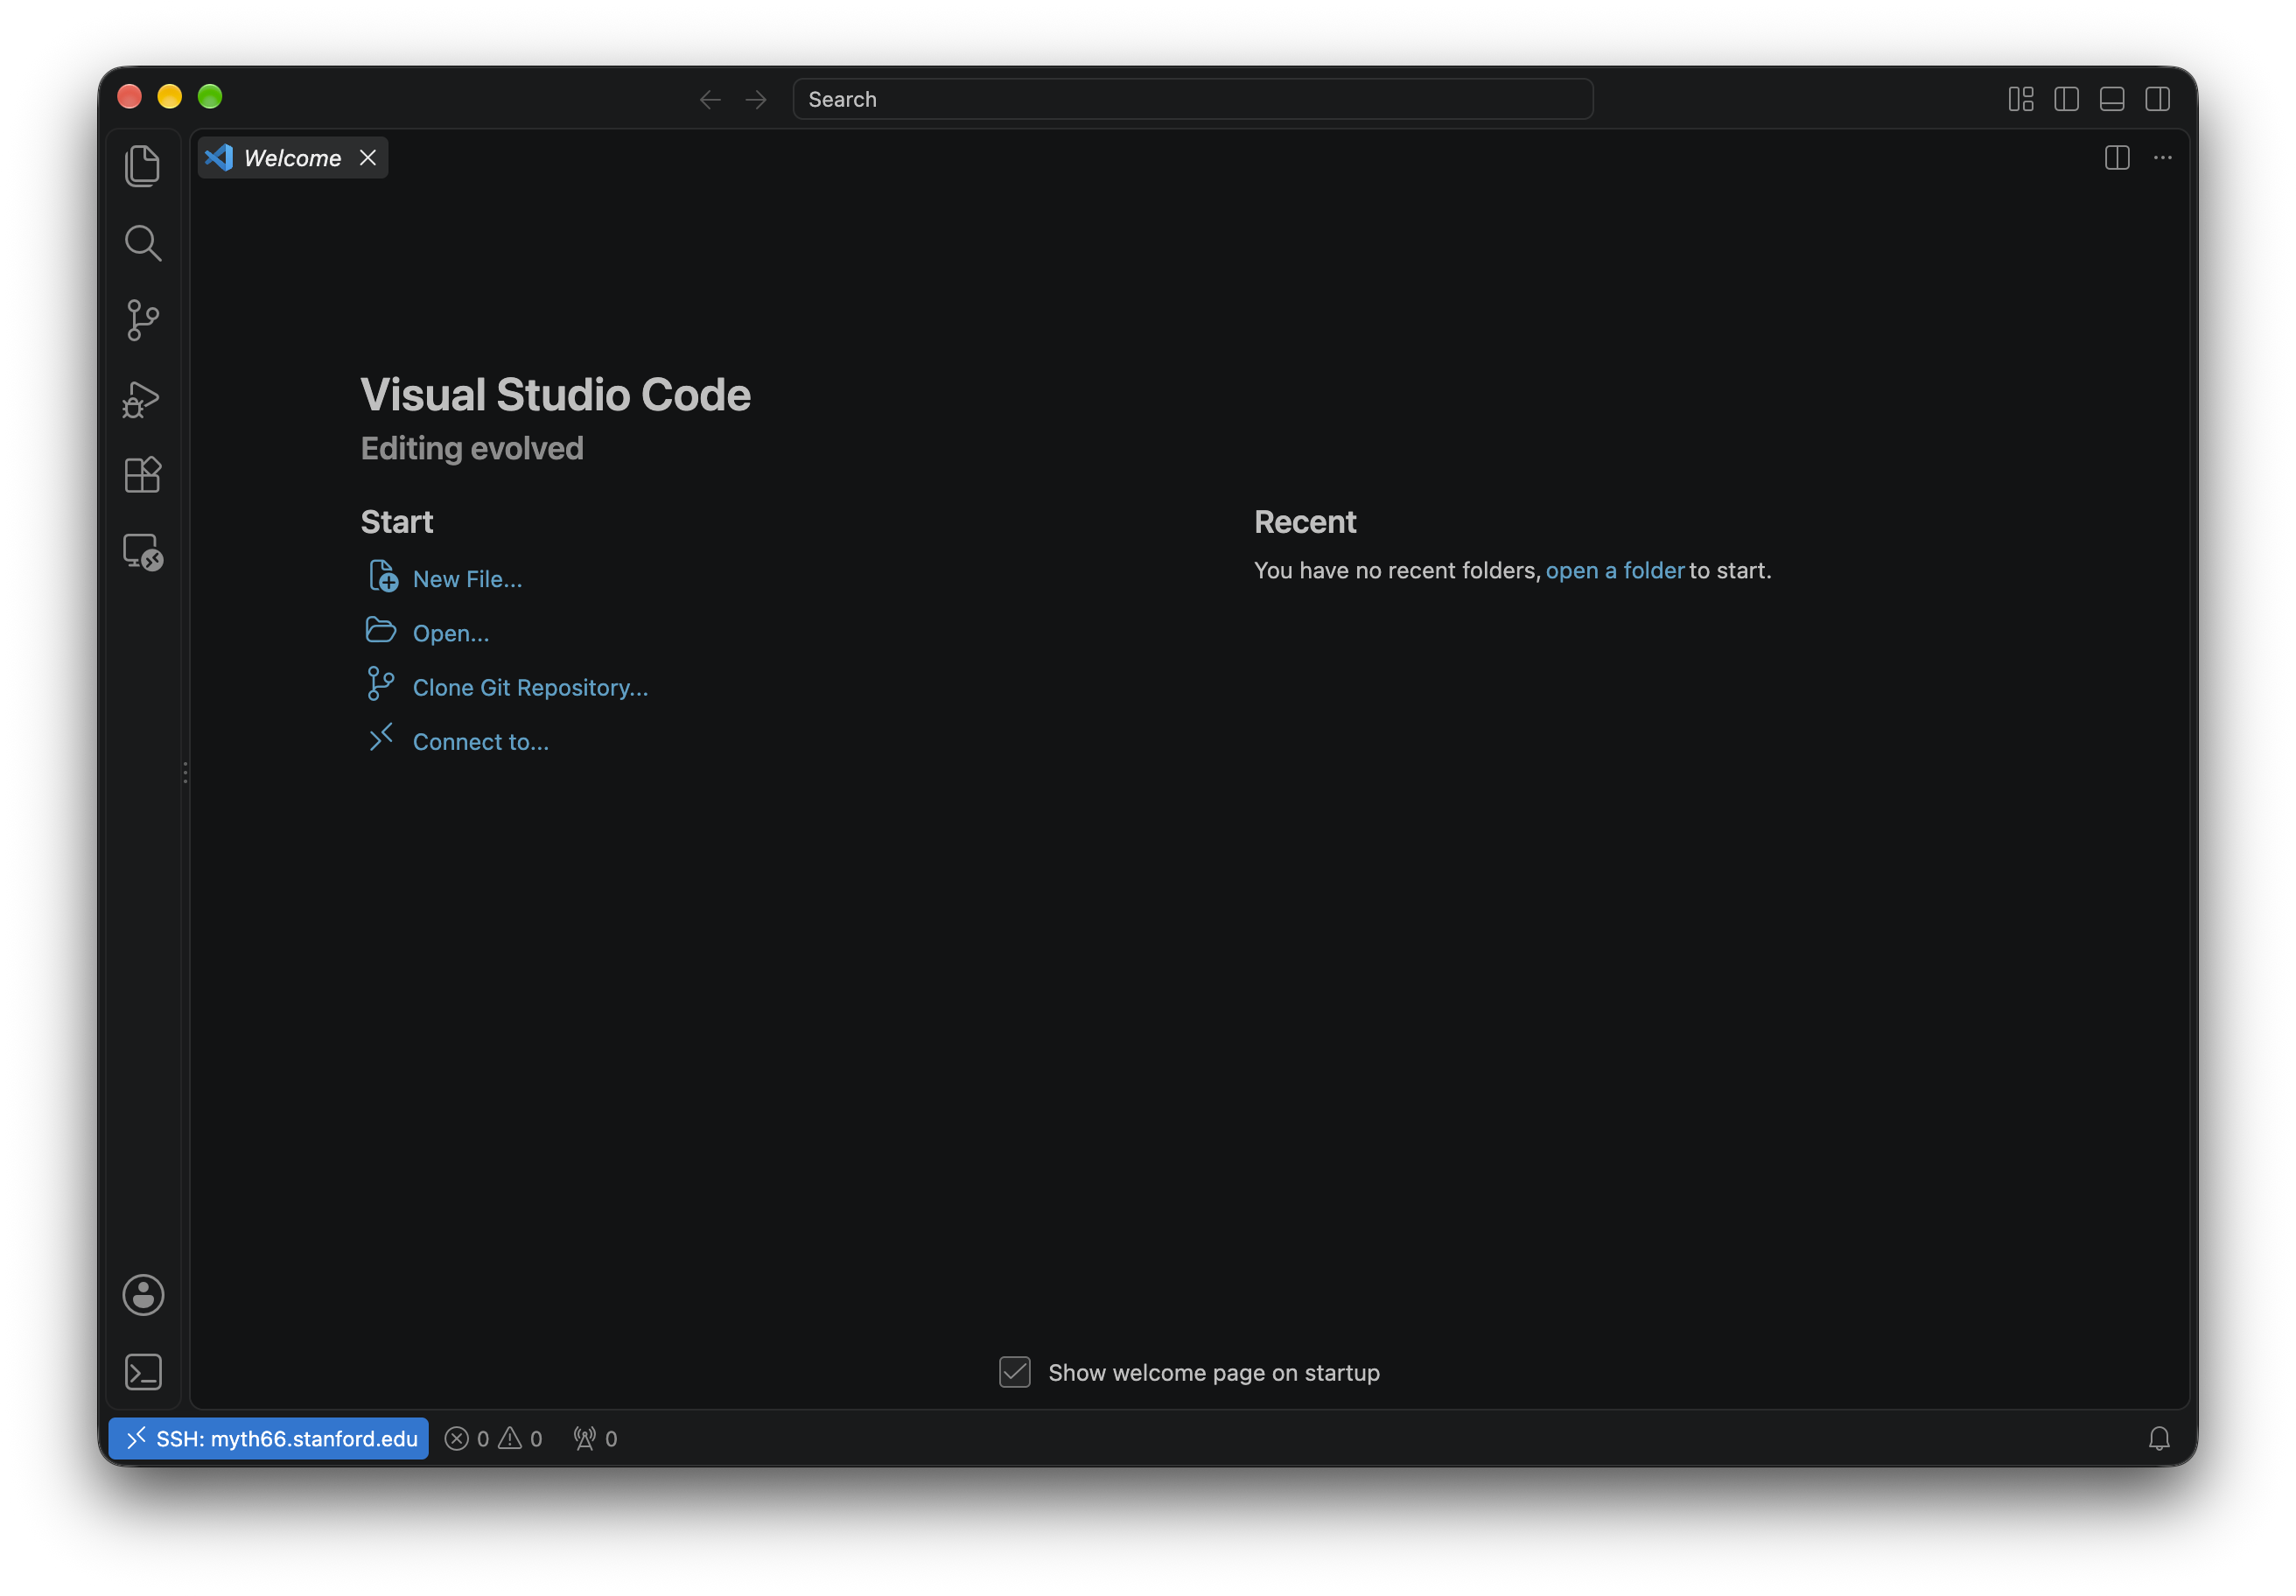
Task: Click SSH: myth66.stanford.edu remote indicator
Action: (x=269, y=1438)
